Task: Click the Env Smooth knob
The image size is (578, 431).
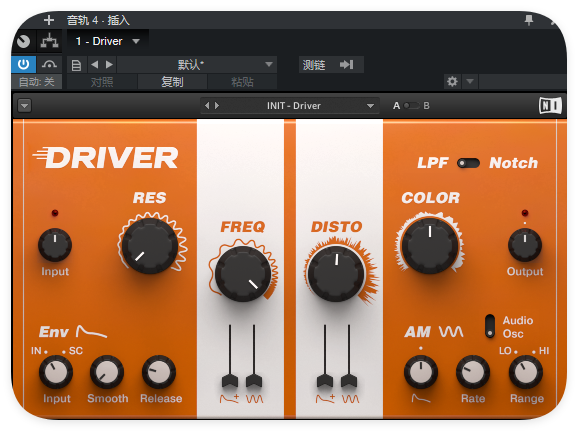Action: 107,372
